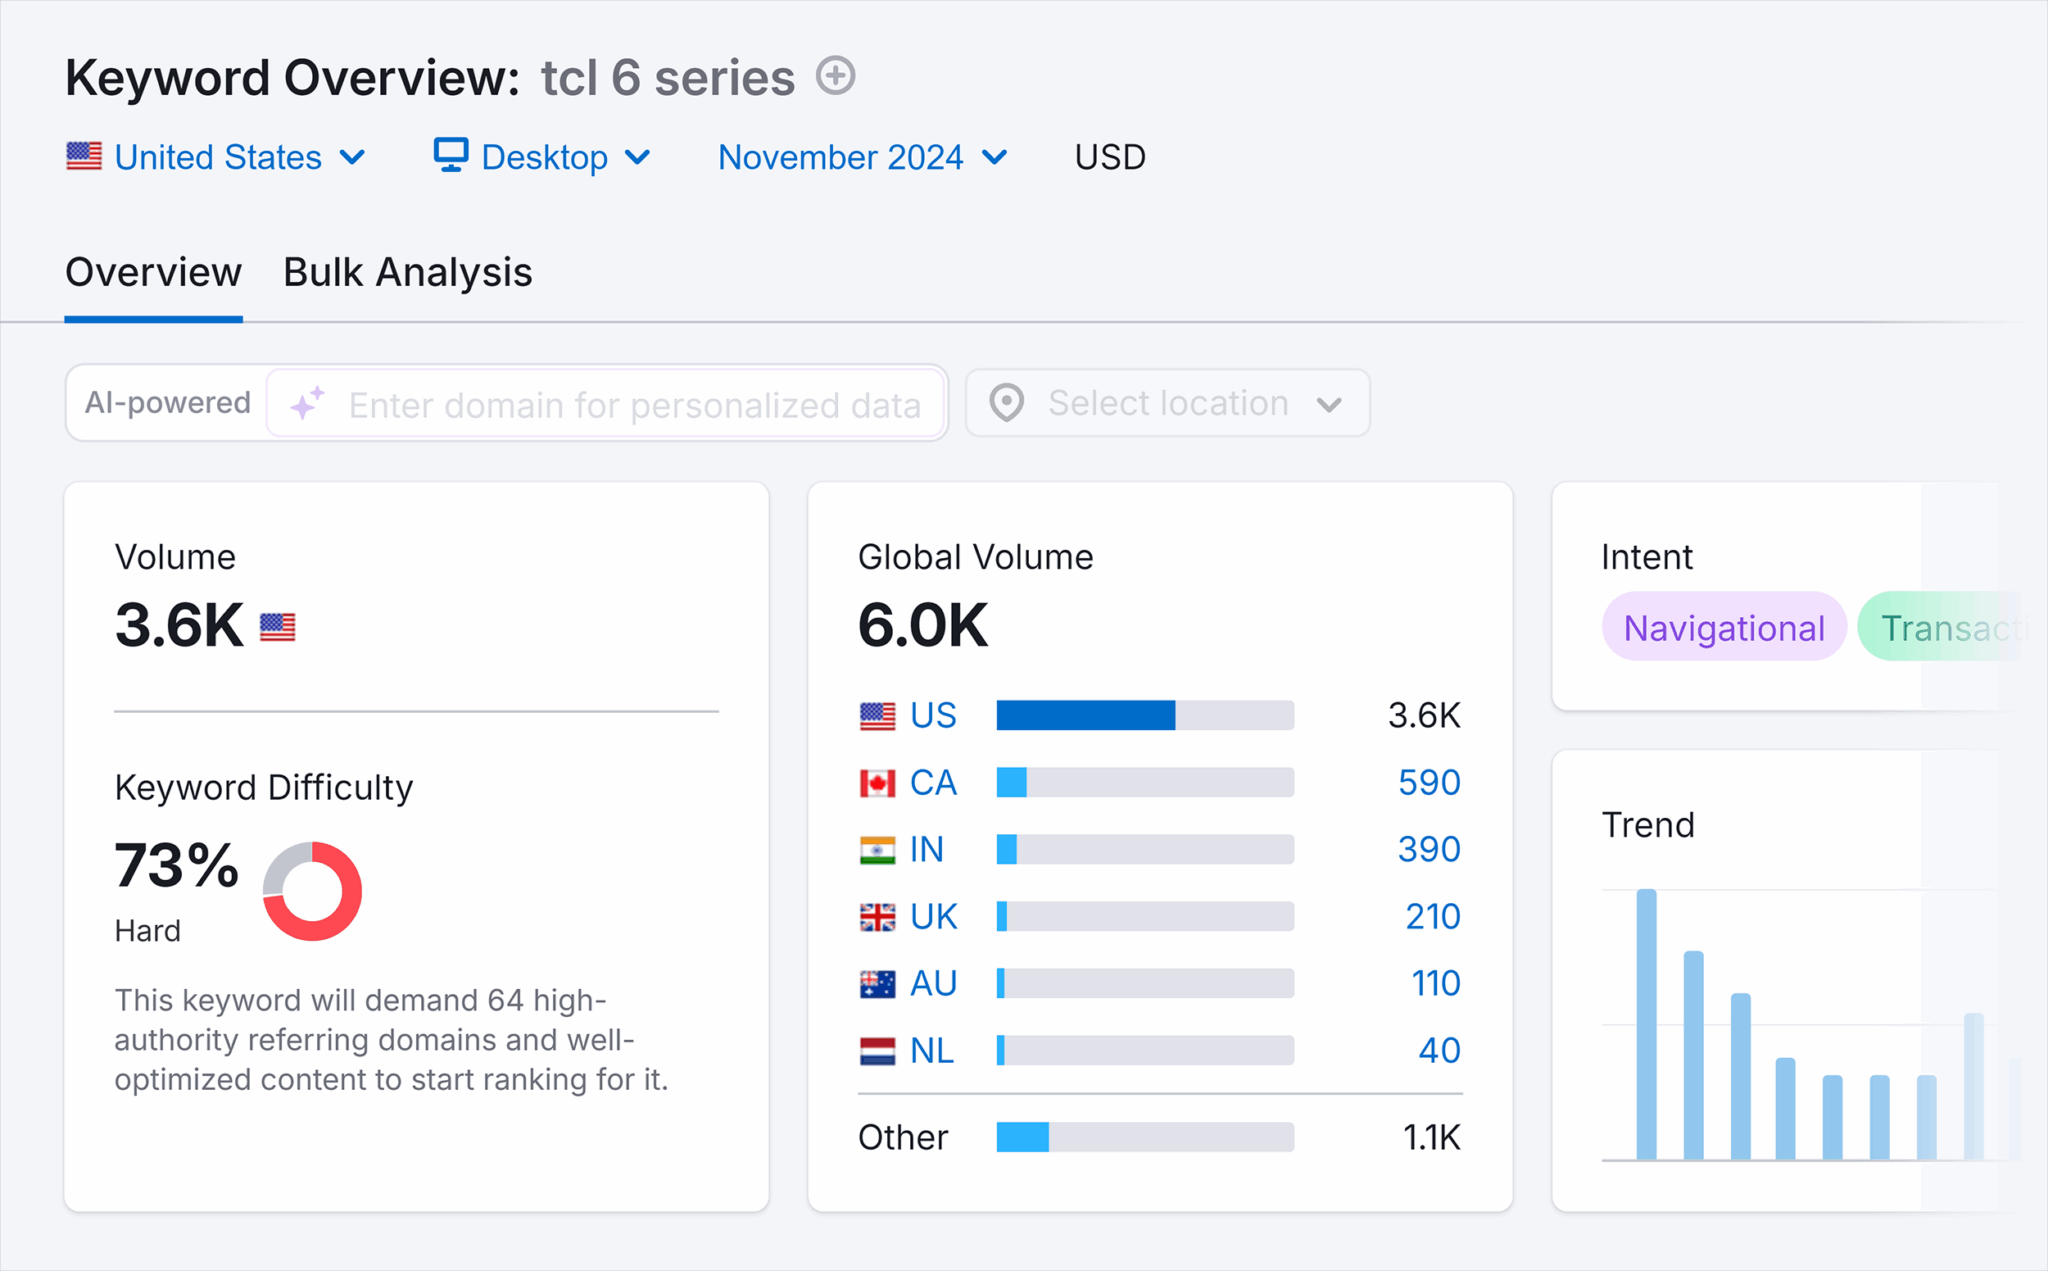Click the India flag icon
The height and width of the screenshot is (1271, 2048).
(877, 849)
